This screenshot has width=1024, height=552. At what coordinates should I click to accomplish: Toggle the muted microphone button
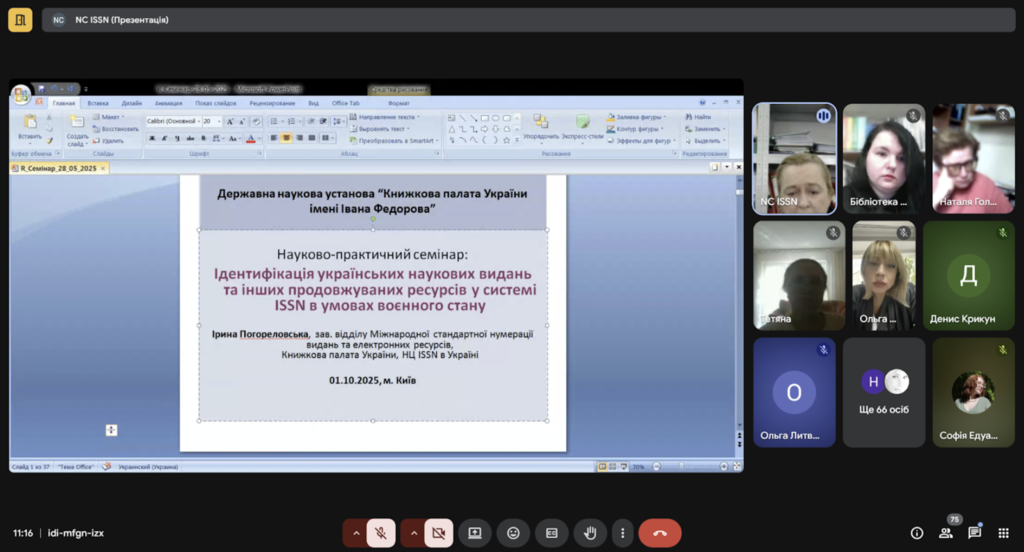tap(380, 533)
